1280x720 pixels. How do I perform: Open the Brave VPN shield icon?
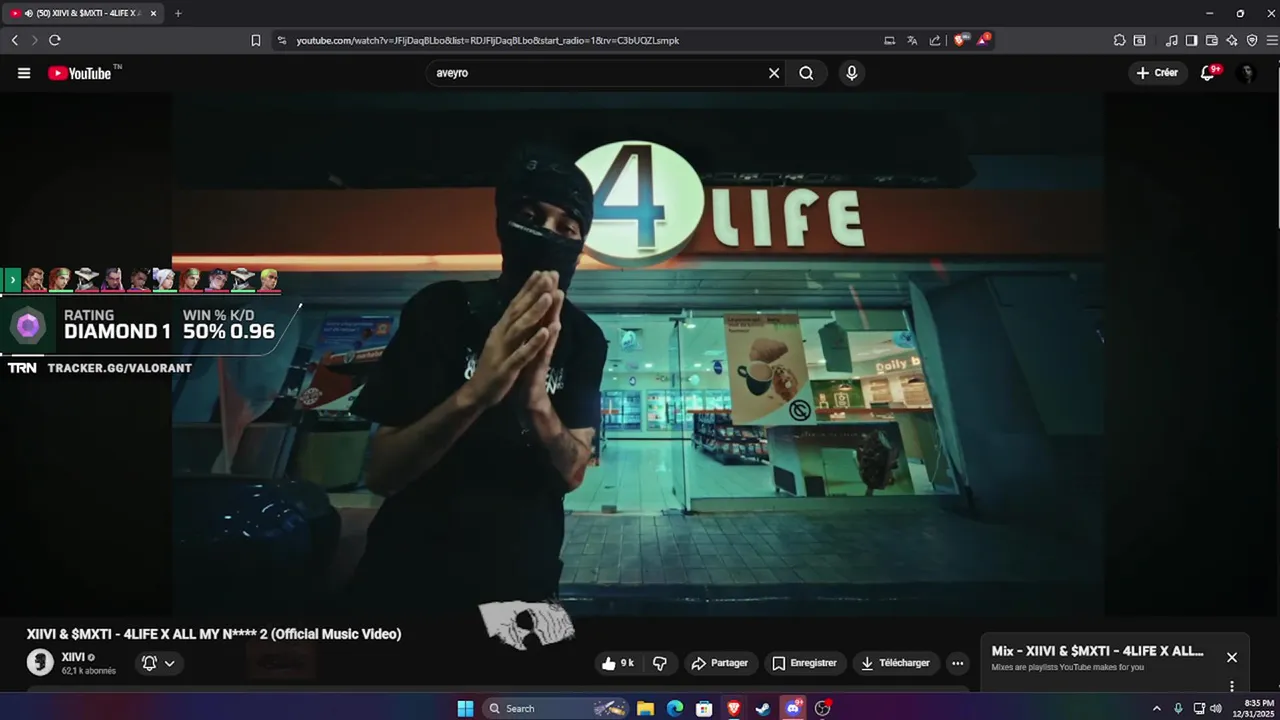point(1252,40)
